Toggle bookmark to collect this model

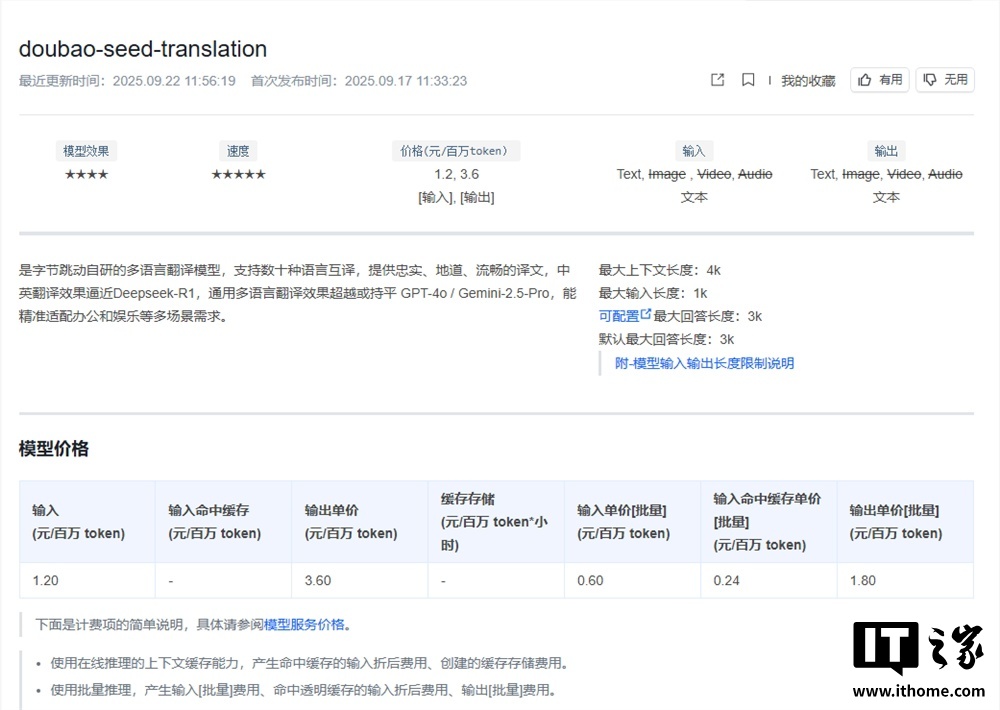(x=748, y=81)
